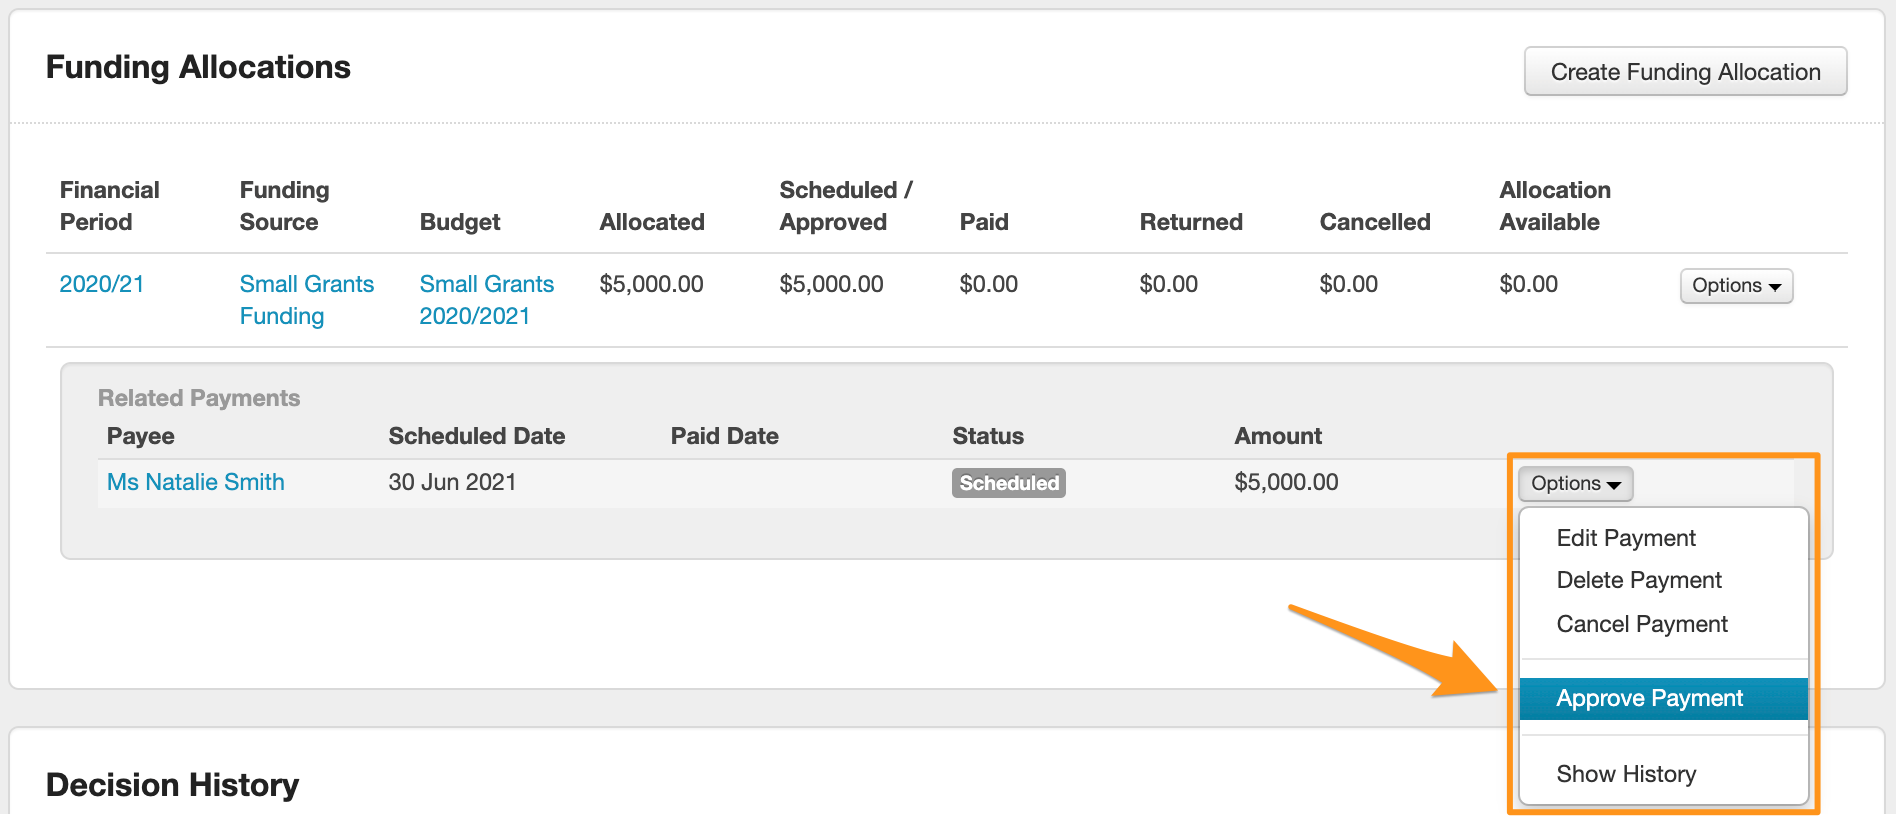1896x816 pixels.
Task: Open the Small Grants 2020/2021 budget link
Action: [486, 300]
